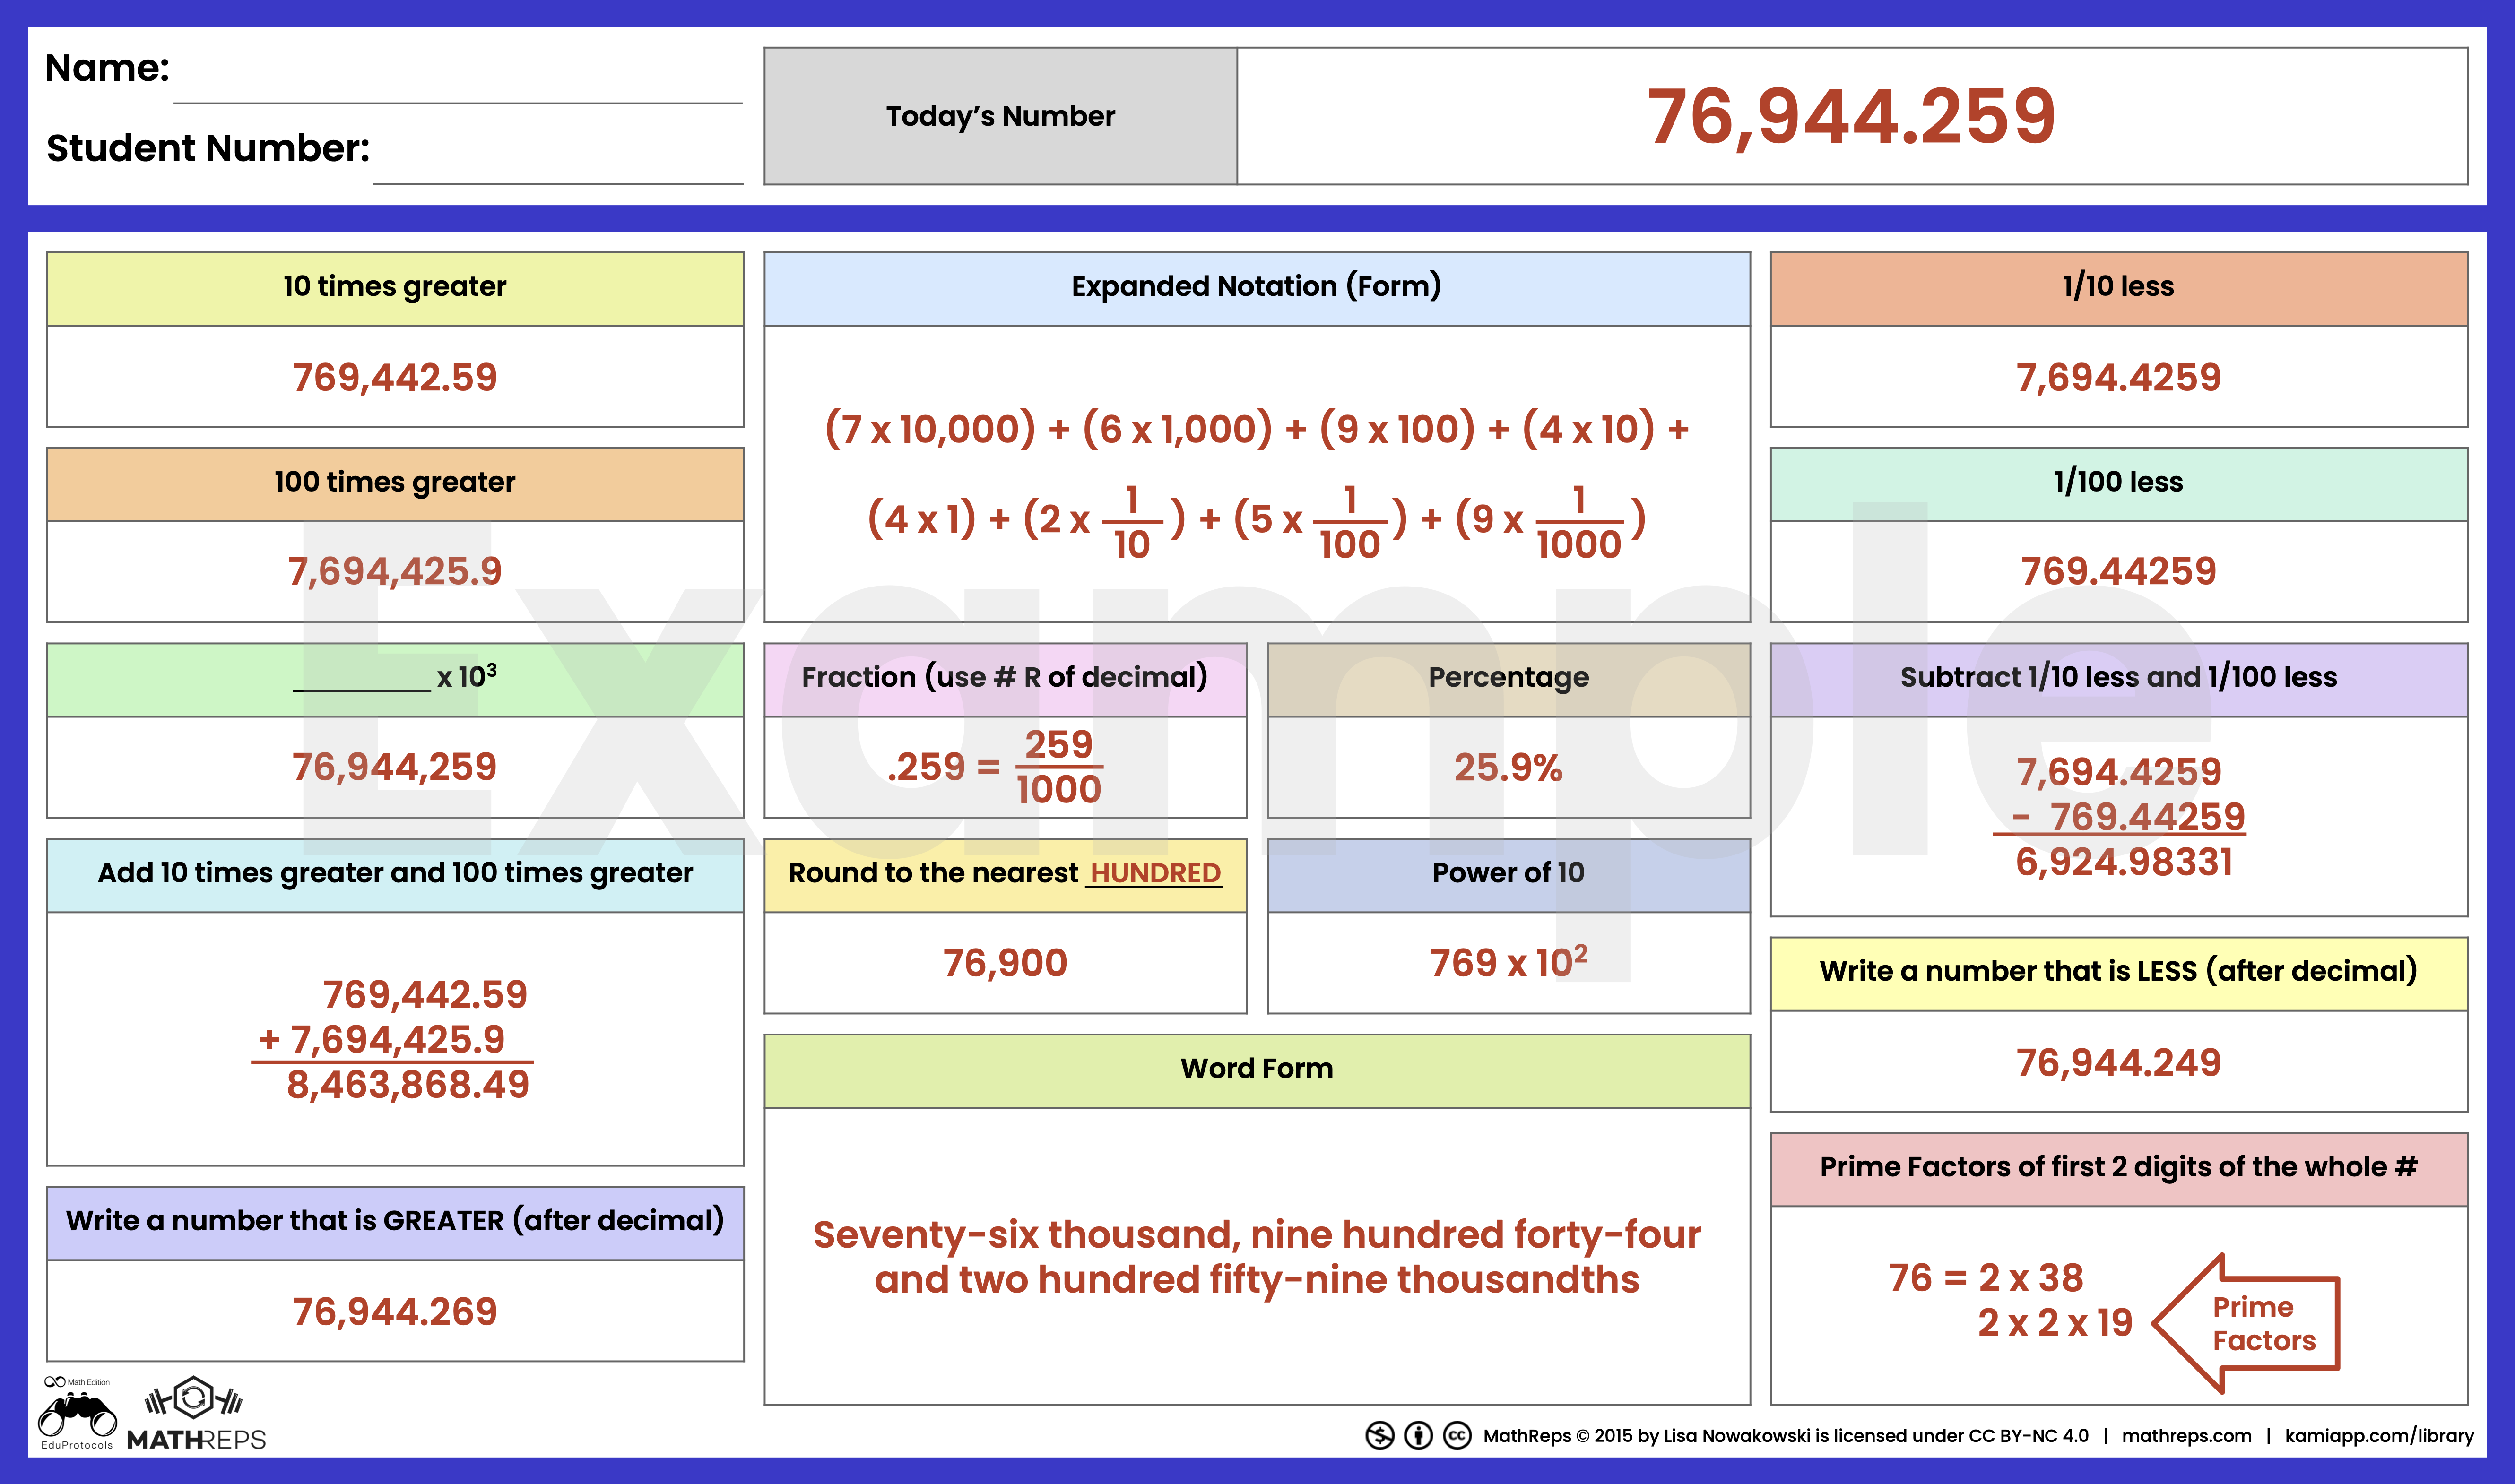Click the Student Number input line
The width and height of the screenshot is (2515, 1484).
coord(558,183)
